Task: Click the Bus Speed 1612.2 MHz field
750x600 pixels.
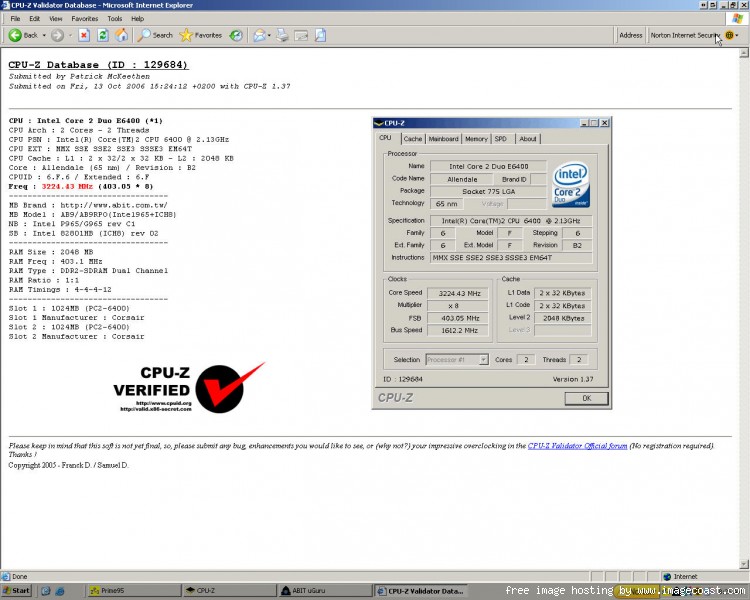Action: pyautogui.click(x=458, y=330)
